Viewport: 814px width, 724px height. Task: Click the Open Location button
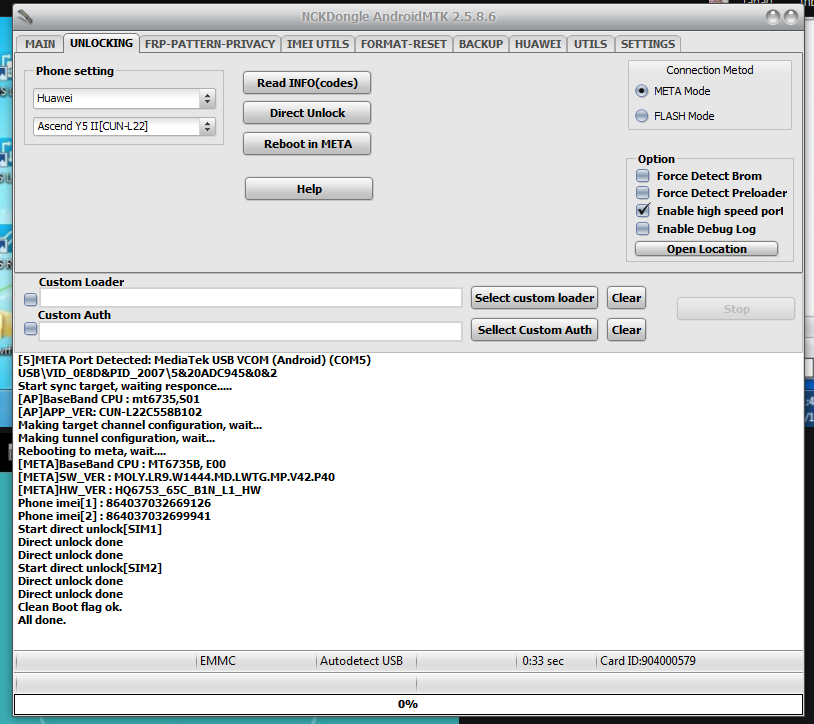(706, 249)
